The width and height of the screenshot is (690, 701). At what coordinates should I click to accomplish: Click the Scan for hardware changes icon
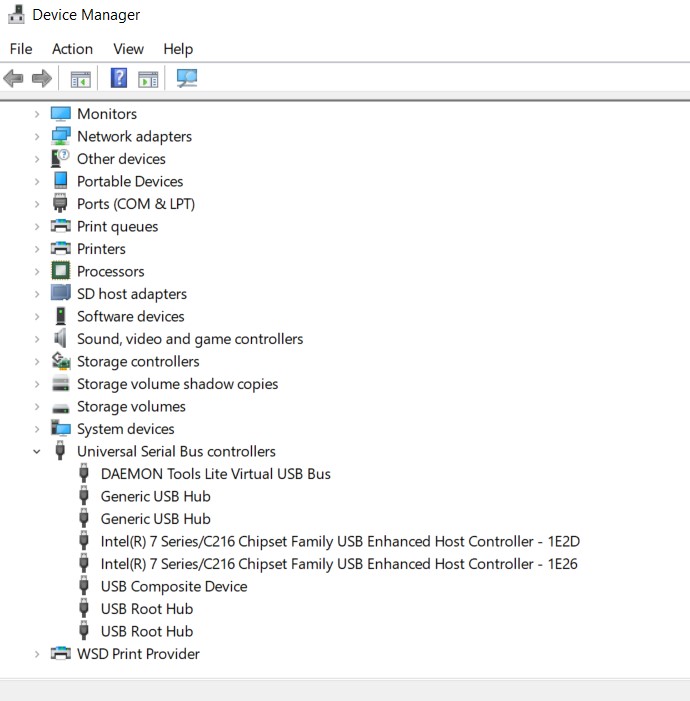pyautogui.click(x=186, y=78)
